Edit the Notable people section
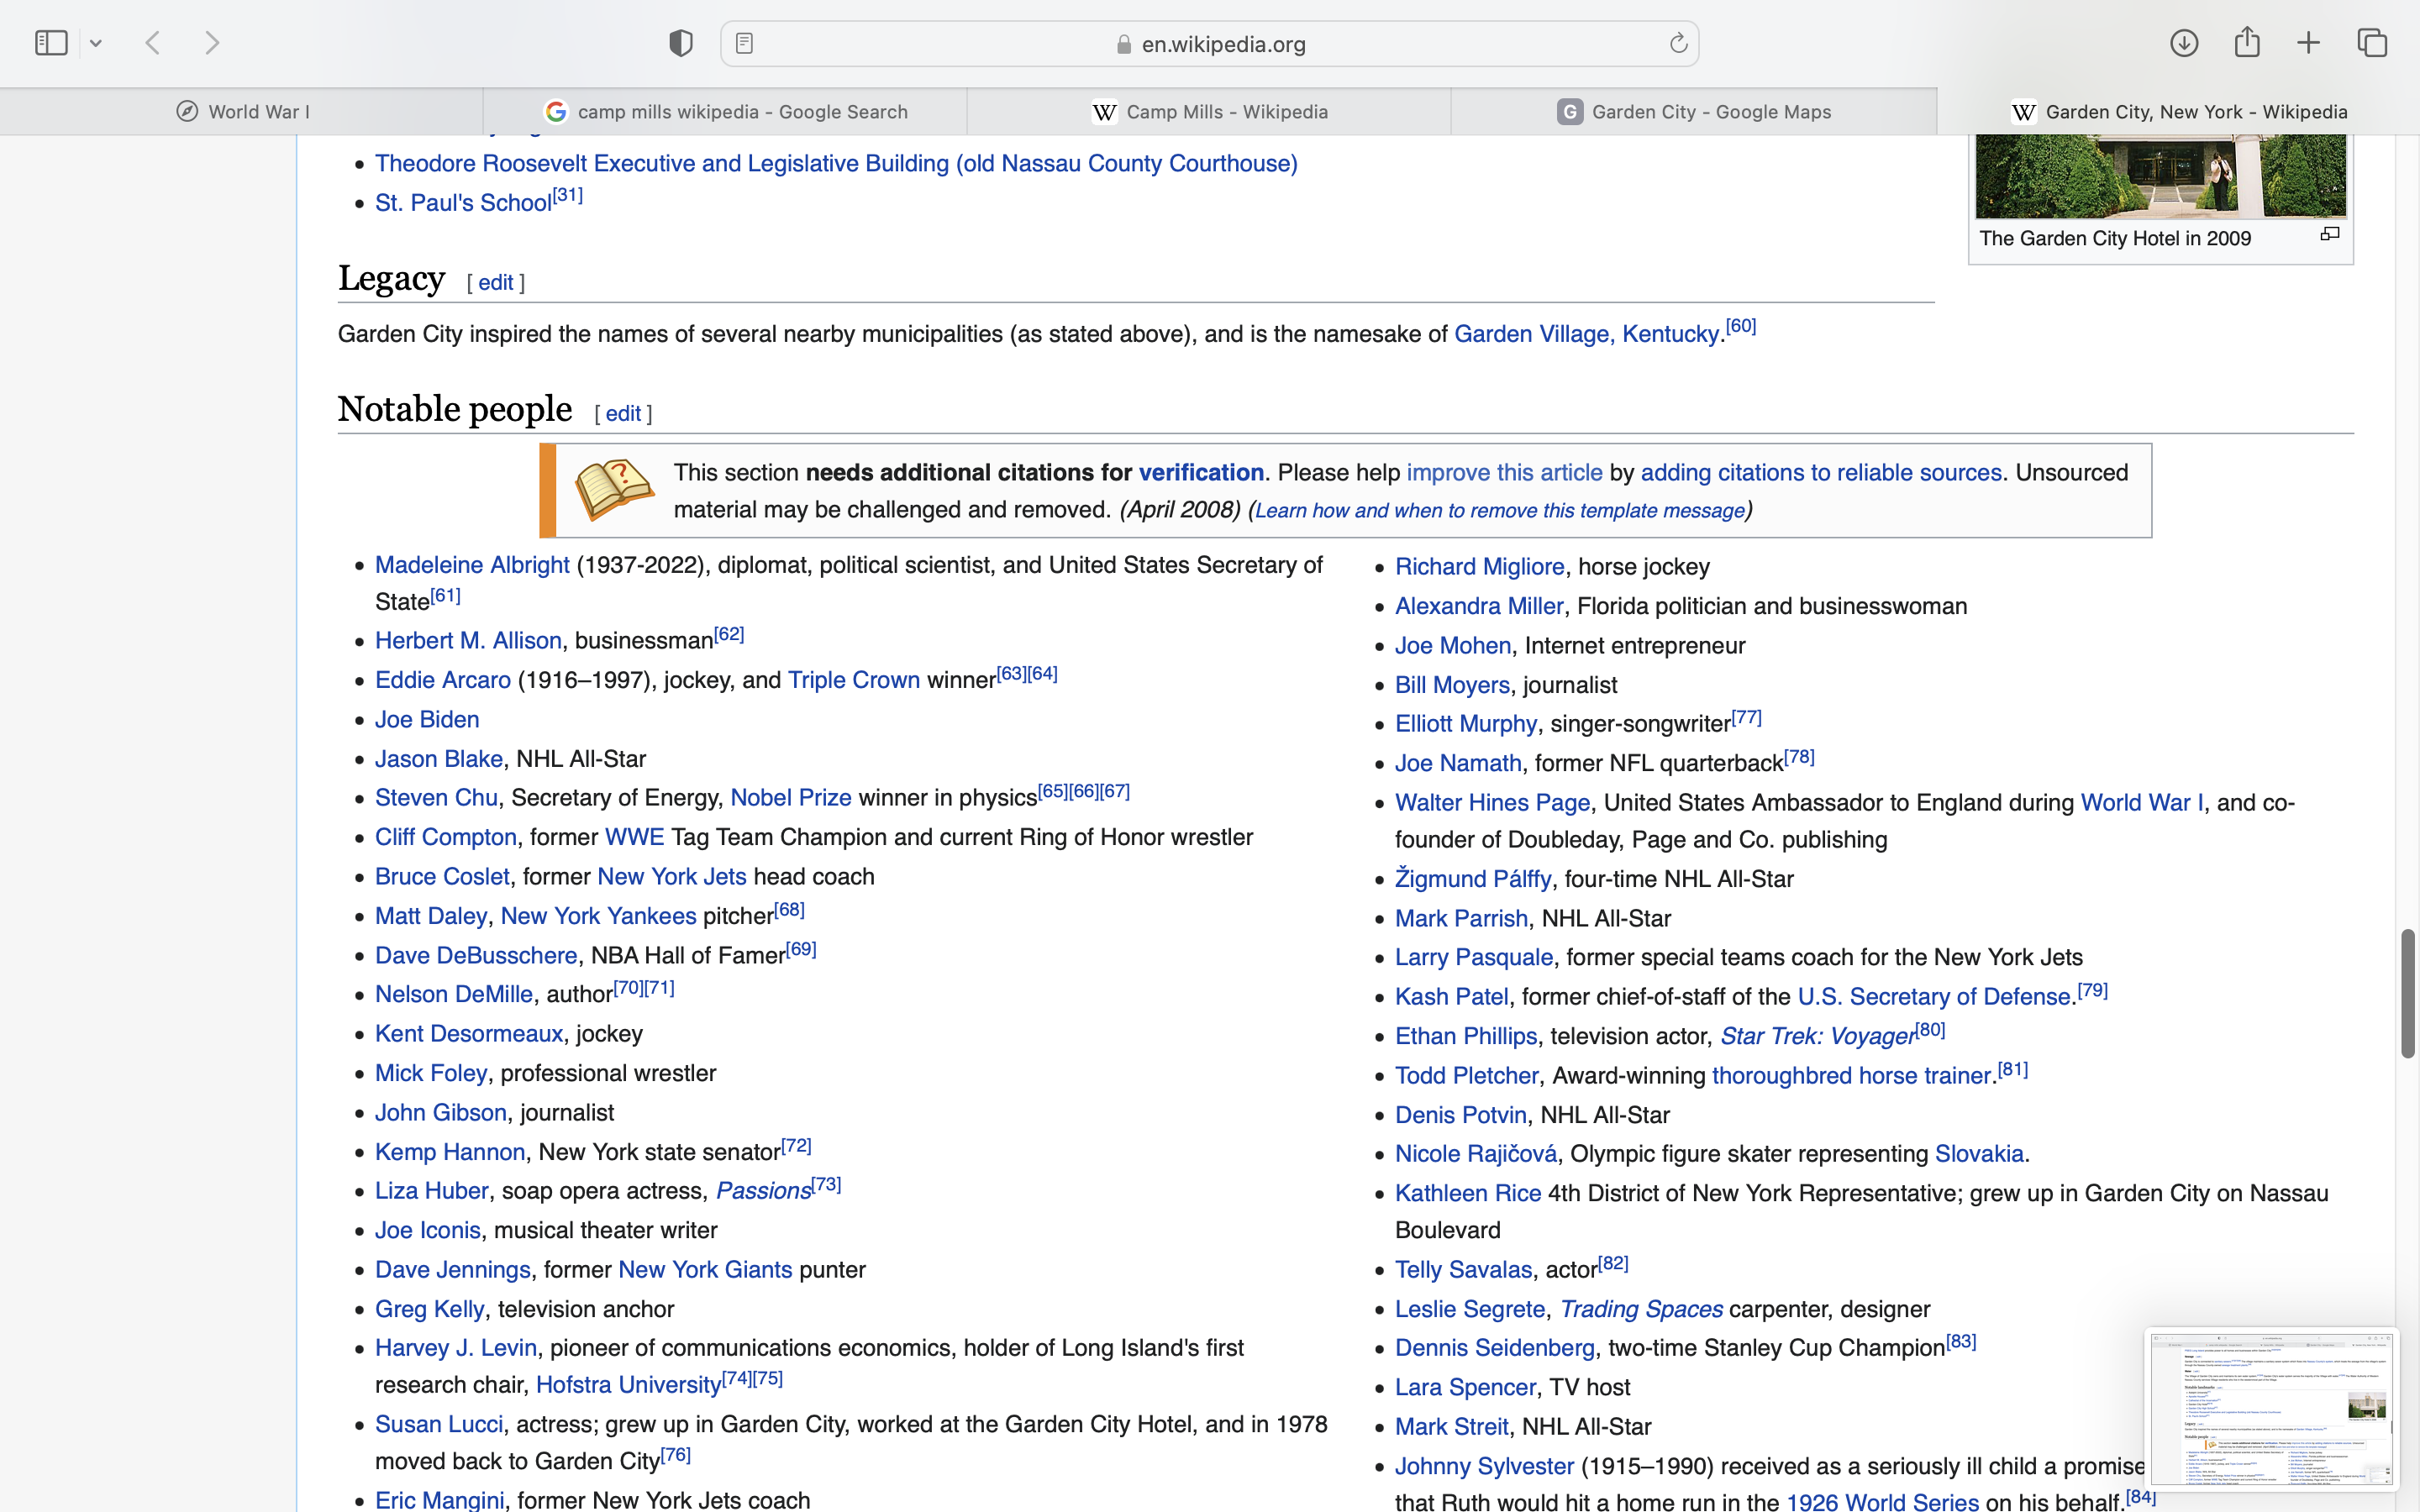Viewport: 2420px width, 1512px height. [x=623, y=414]
